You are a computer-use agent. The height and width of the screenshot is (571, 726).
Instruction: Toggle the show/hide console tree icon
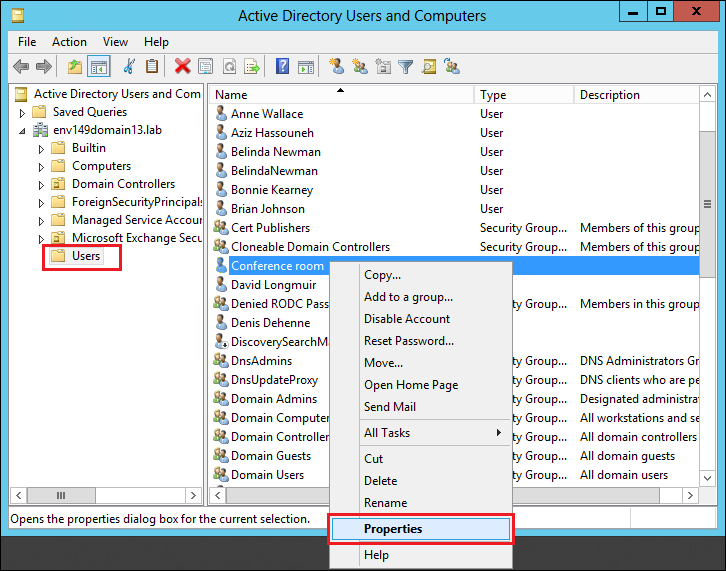pyautogui.click(x=99, y=67)
